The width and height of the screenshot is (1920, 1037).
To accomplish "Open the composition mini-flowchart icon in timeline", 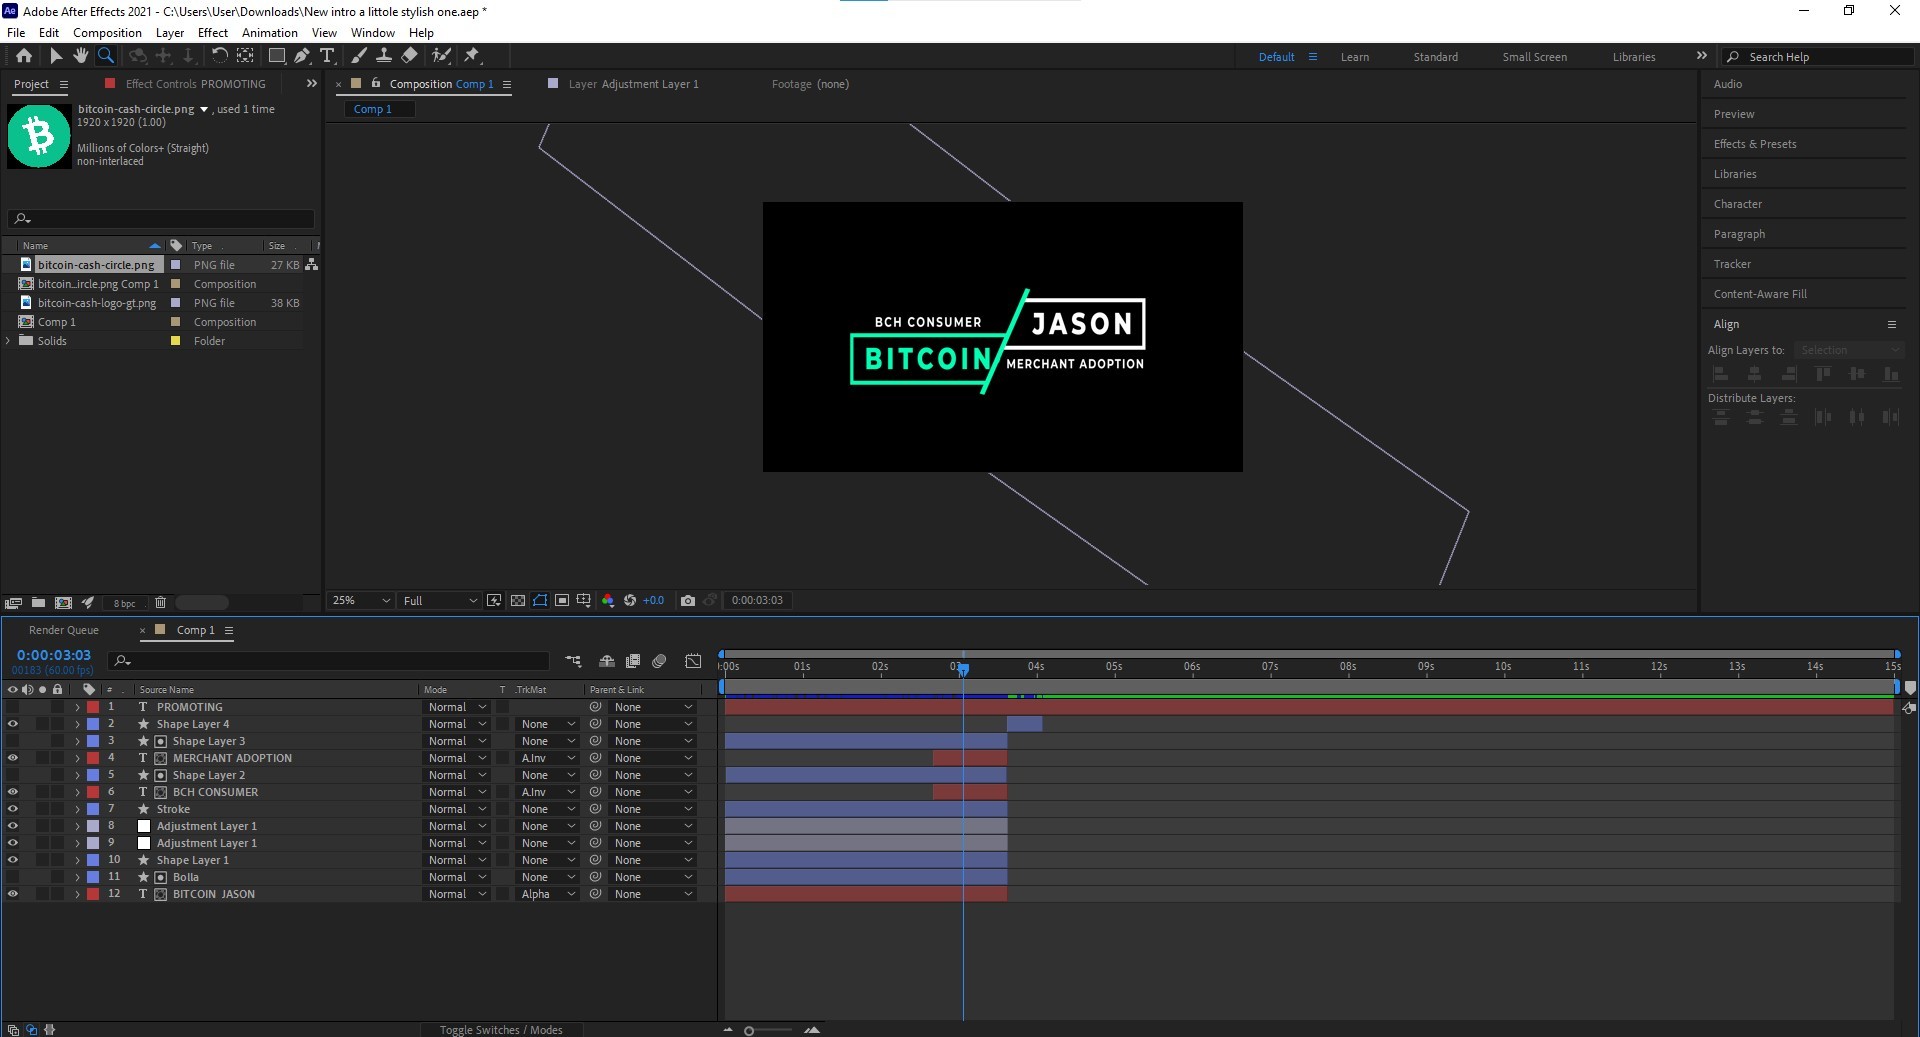I will pyautogui.click(x=573, y=661).
